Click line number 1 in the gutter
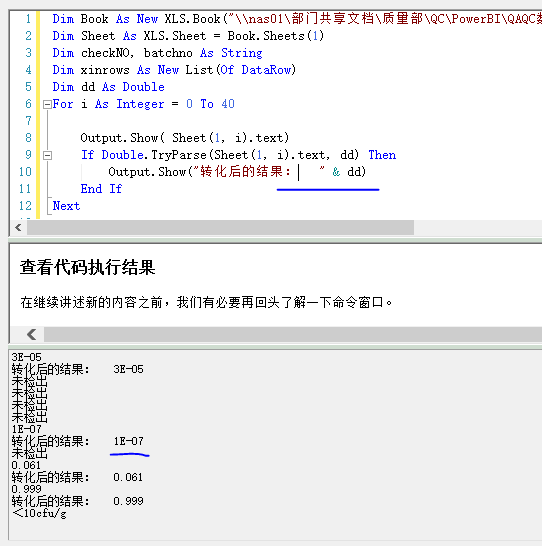 click(29, 19)
